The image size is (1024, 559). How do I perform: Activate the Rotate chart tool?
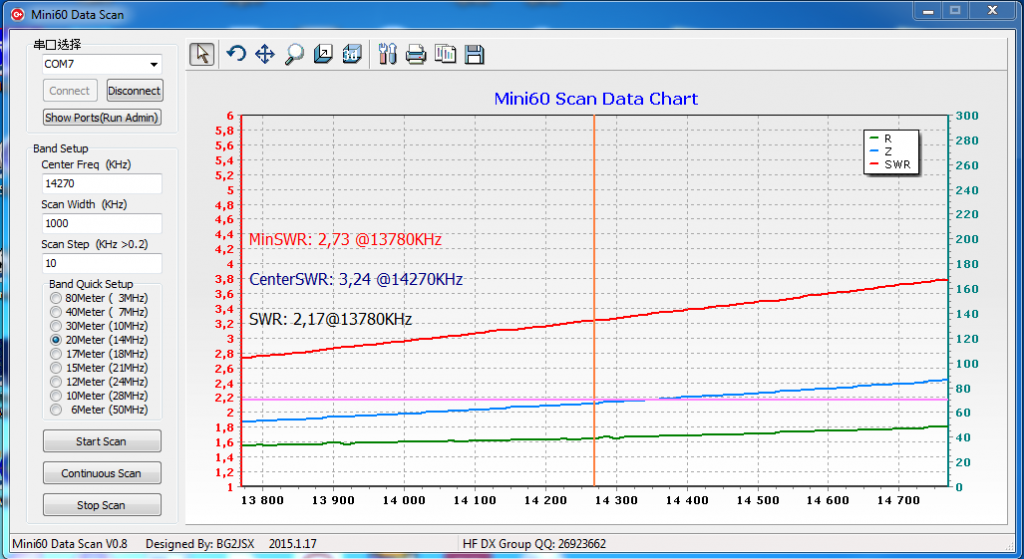tap(236, 54)
